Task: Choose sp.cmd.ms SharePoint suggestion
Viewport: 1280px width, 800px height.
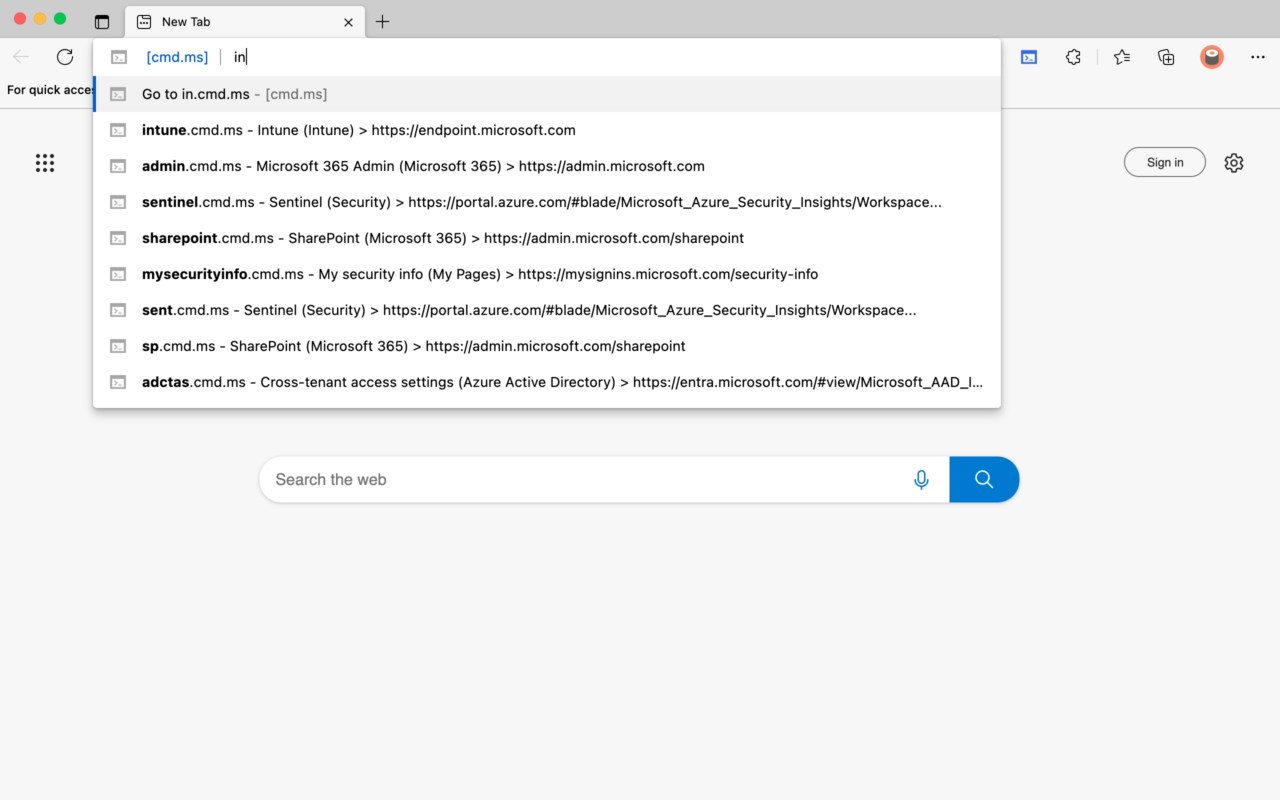Action: coord(547,346)
